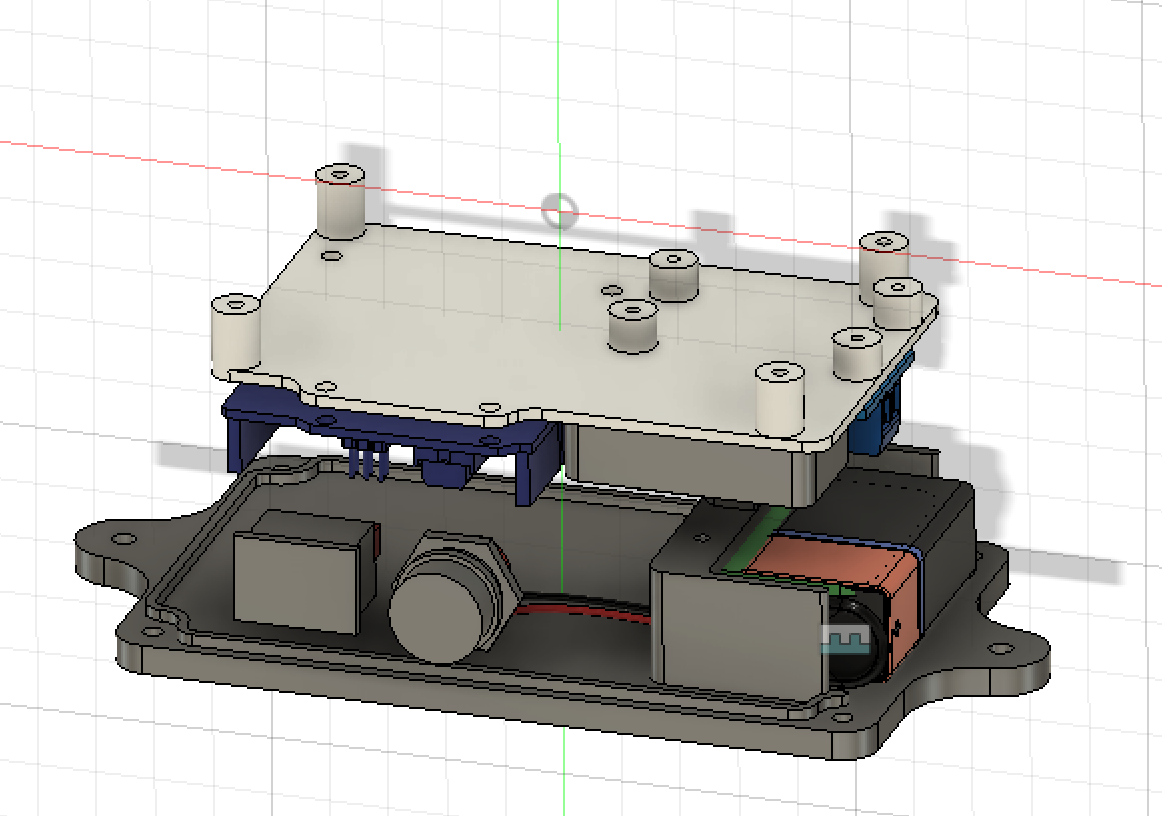Viewport: 1162px width, 816px height.
Task: Click the red wire beside the push button
Action: [x=585, y=610]
